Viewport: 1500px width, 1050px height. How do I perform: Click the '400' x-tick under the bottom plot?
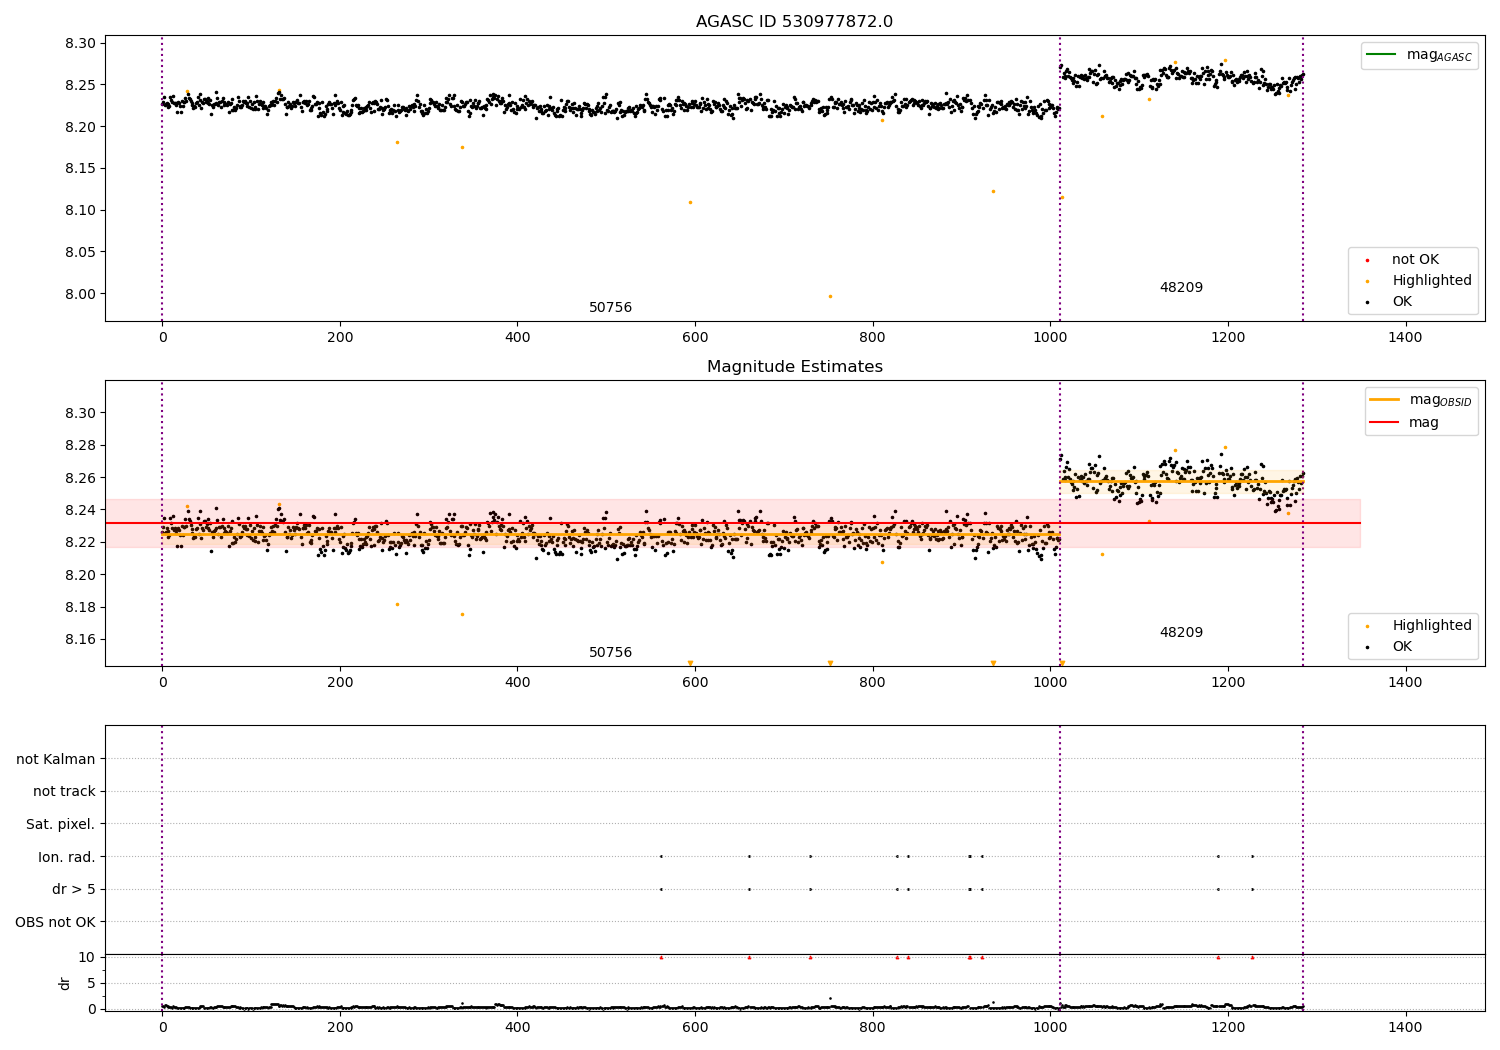click(517, 1028)
